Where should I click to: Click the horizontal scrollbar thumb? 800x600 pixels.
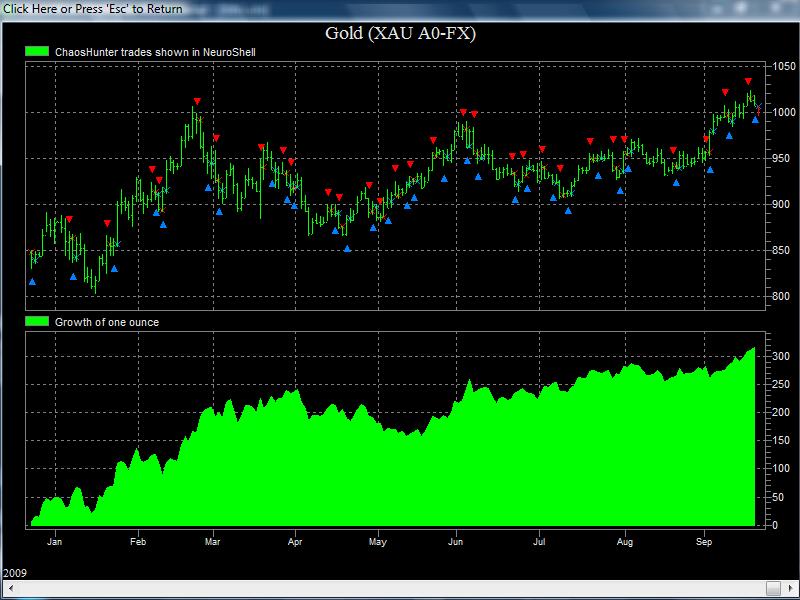[773, 587]
